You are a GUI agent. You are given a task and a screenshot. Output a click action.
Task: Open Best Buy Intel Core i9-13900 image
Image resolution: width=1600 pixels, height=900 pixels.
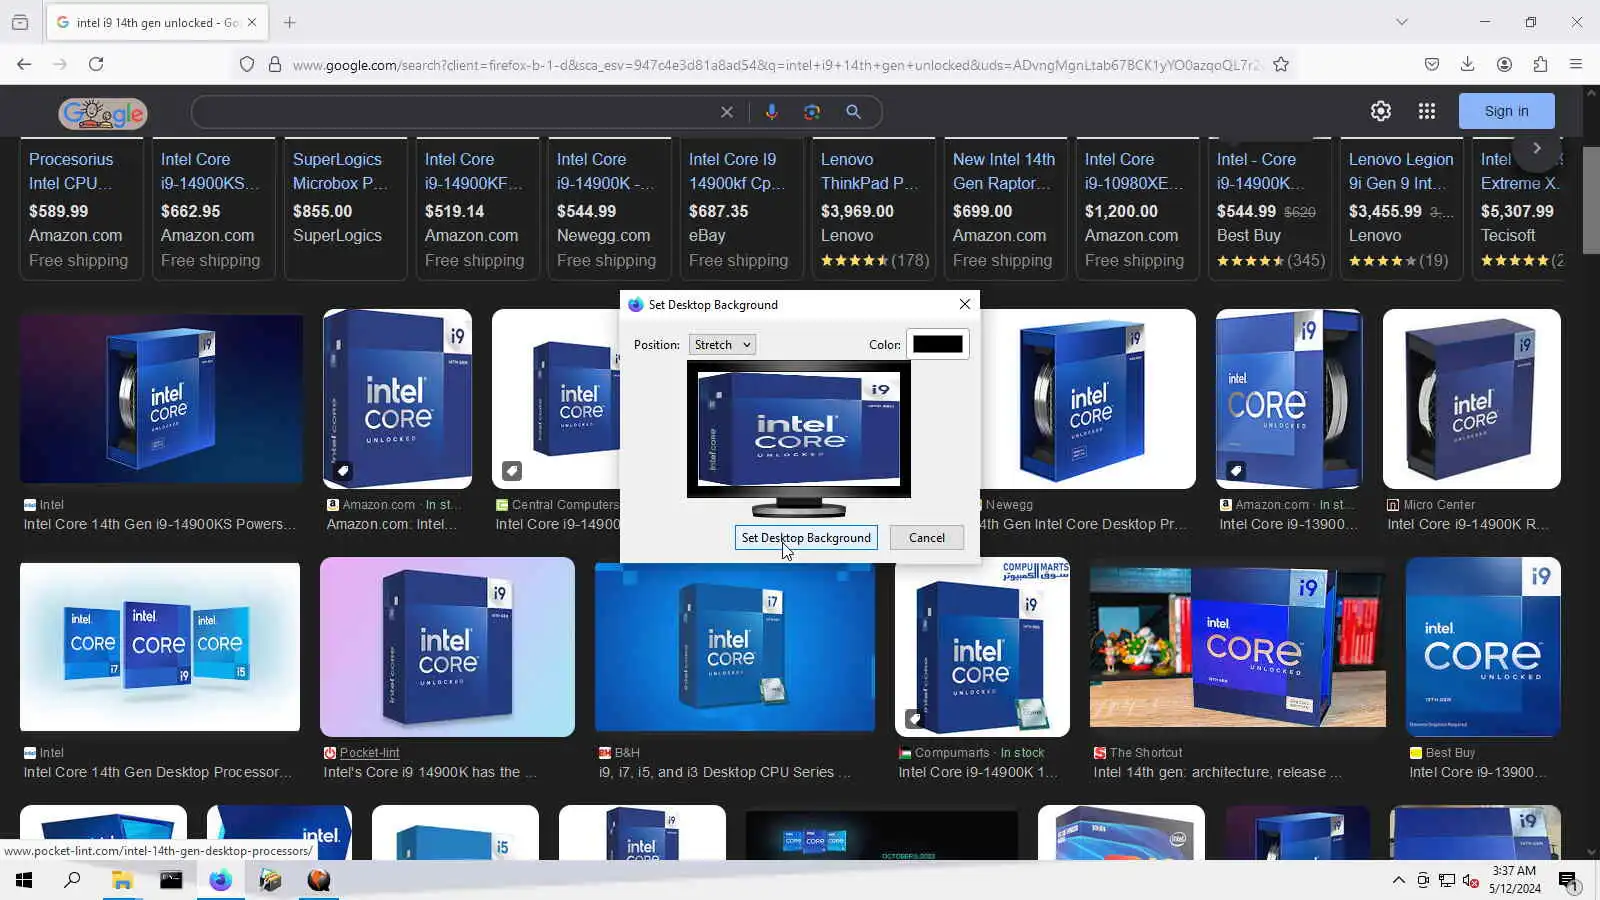pos(1483,647)
